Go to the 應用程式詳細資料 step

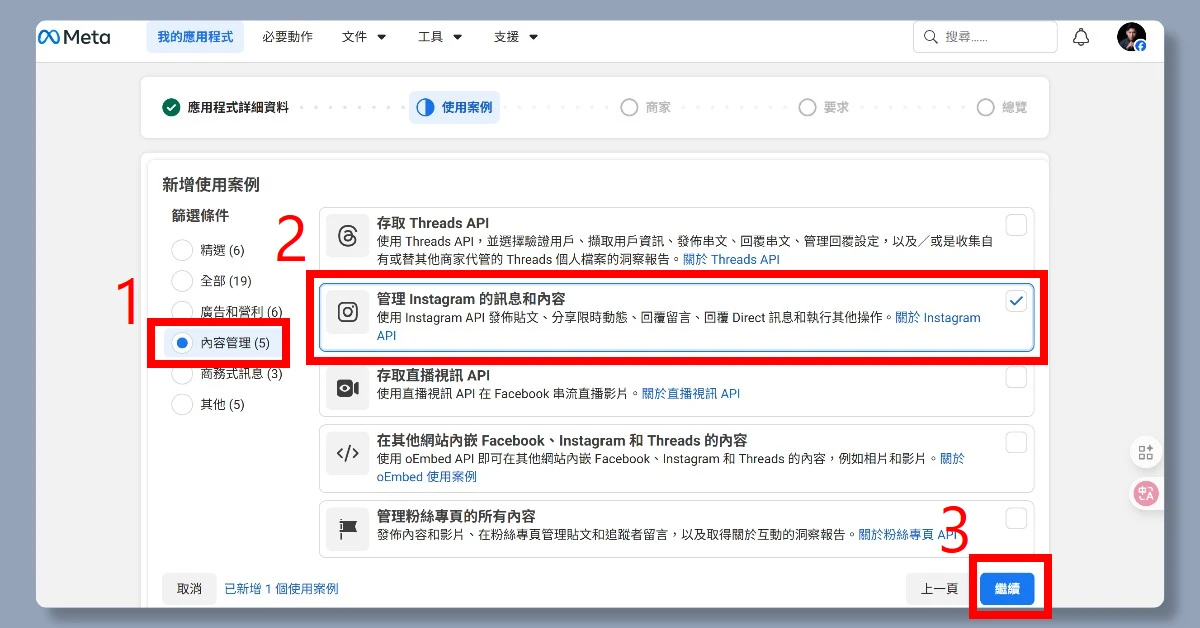point(226,107)
